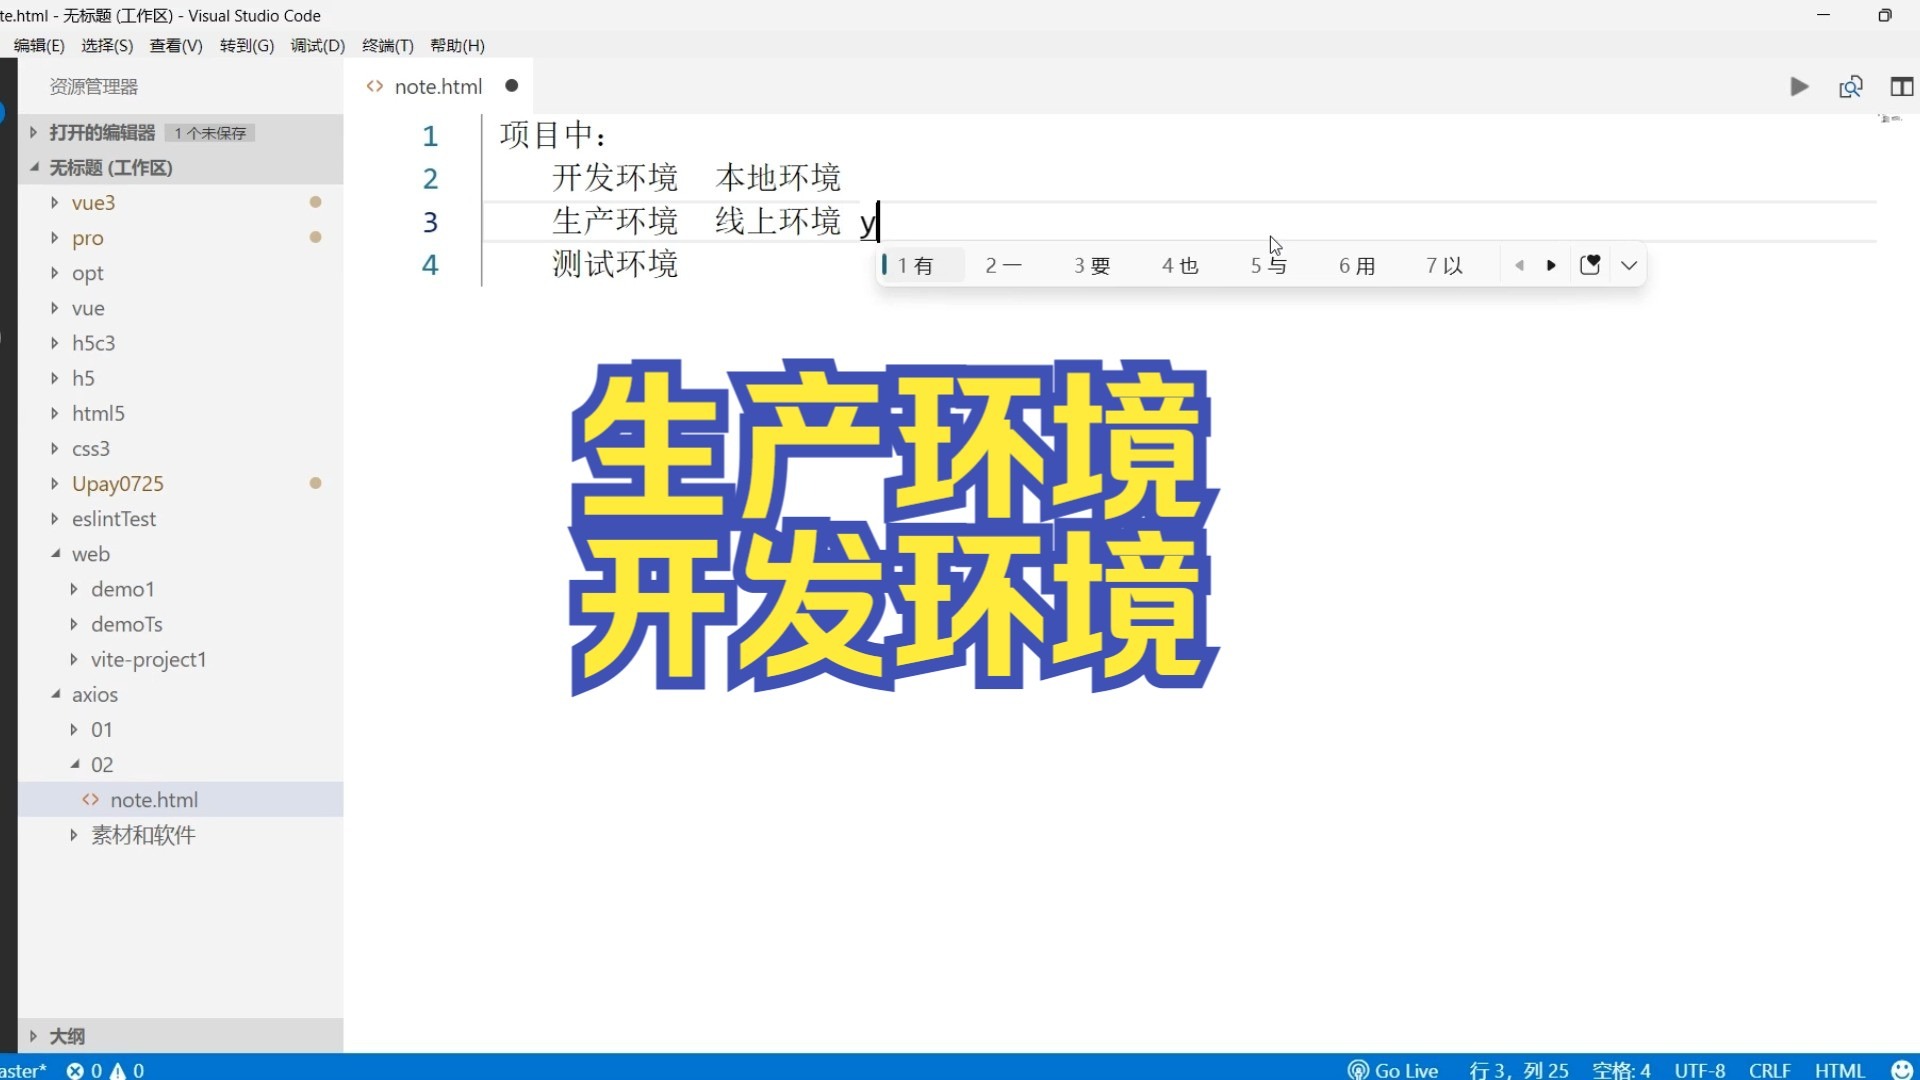Select IME candidate 7 以

1444,266
